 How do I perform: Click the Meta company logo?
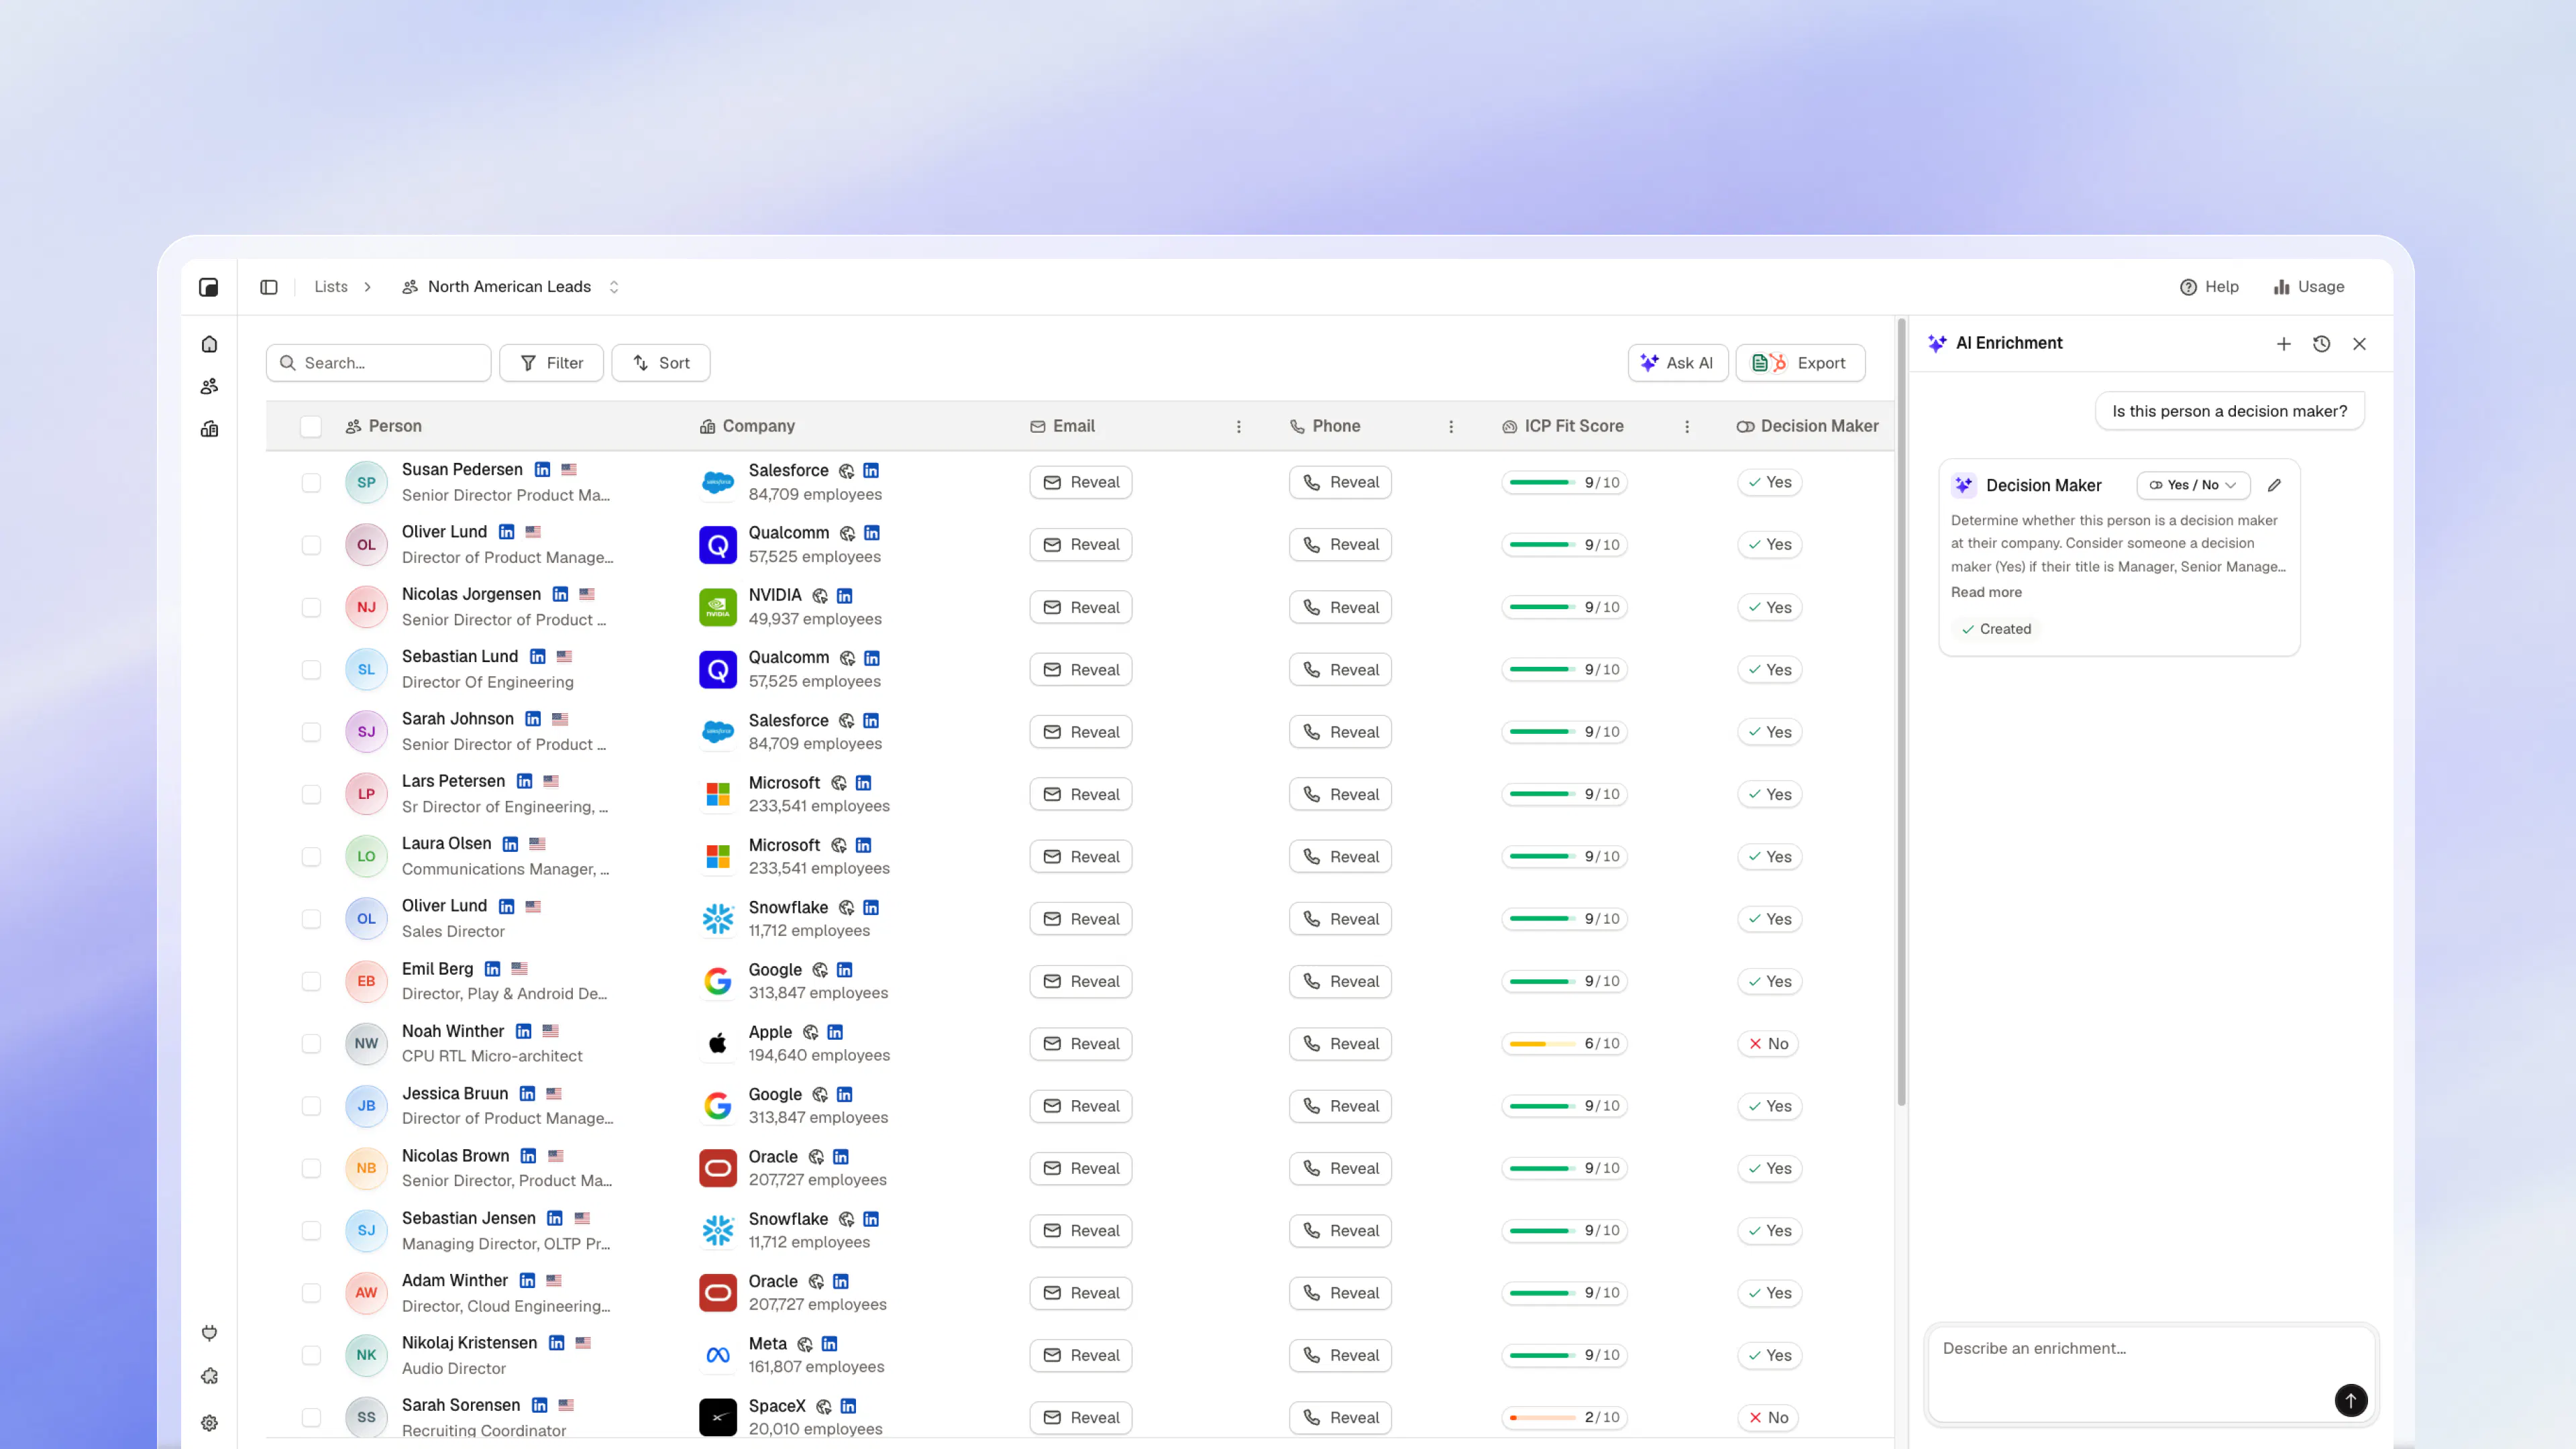718,1356
